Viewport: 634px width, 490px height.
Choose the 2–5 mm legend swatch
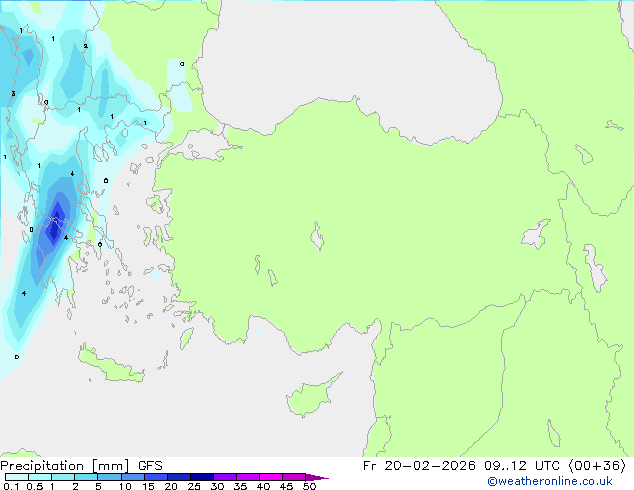pyautogui.click(x=86, y=477)
